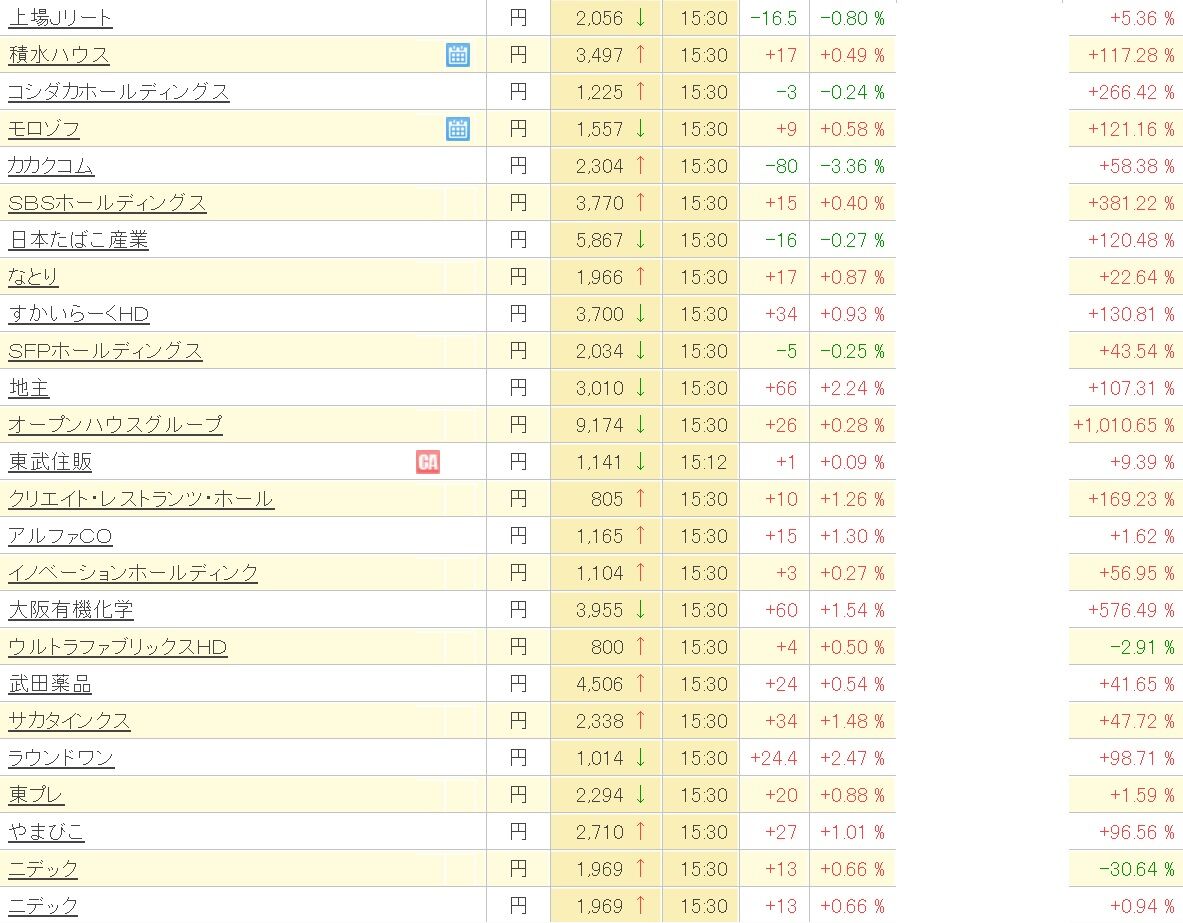
Task: Click the price 805 for クリエイト・レストランツ
Action: click(x=607, y=499)
